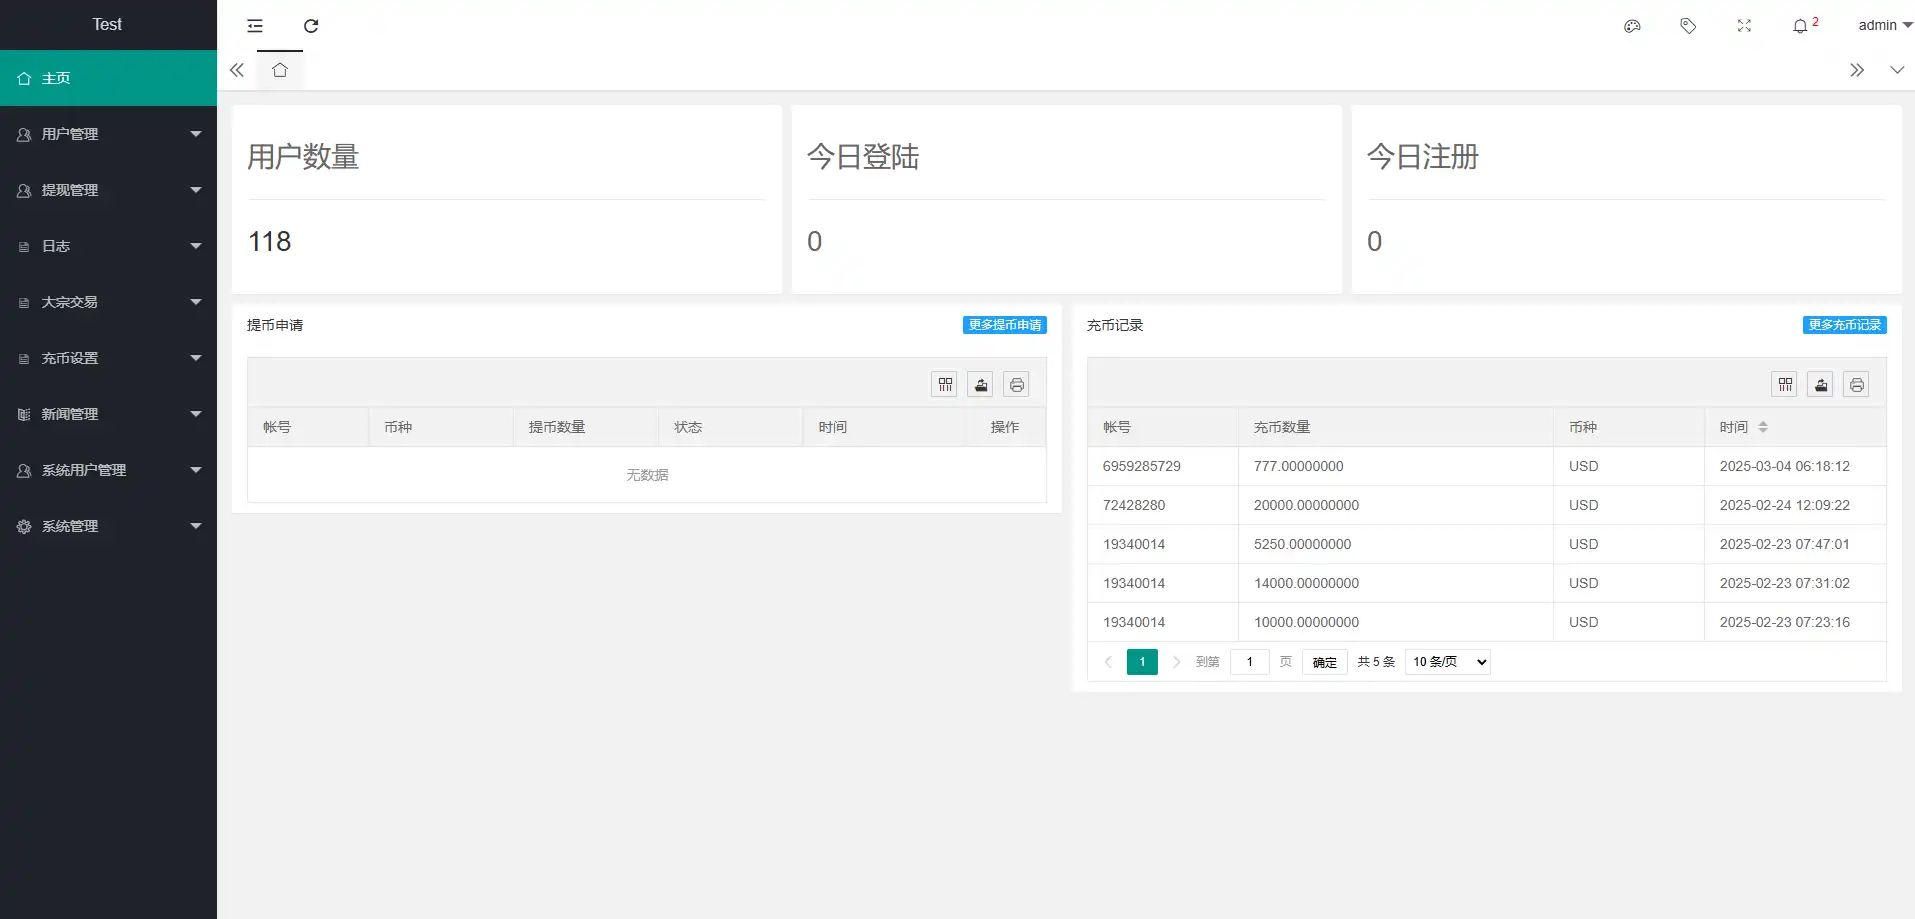Collapse the sidebar with the menu fold icon
This screenshot has width=1915, height=919.
(x=255, y=26)
